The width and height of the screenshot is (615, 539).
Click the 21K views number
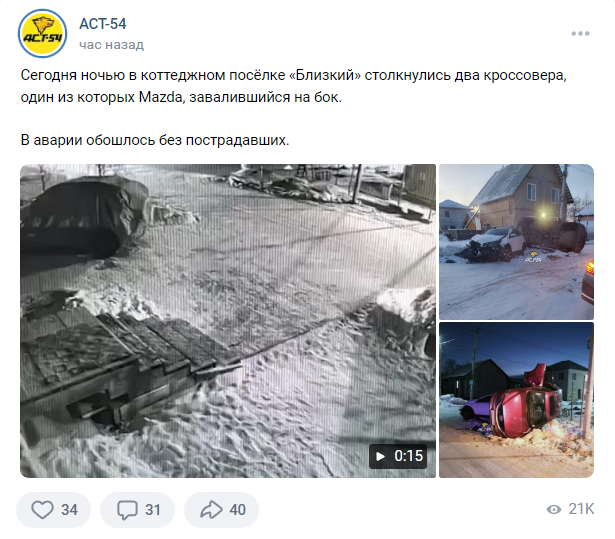point(581,509)
